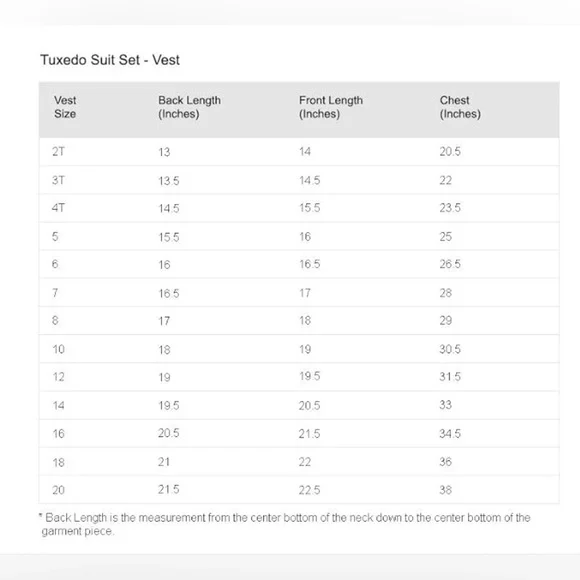Select the Back Length (Inches) header

[189, 107]
